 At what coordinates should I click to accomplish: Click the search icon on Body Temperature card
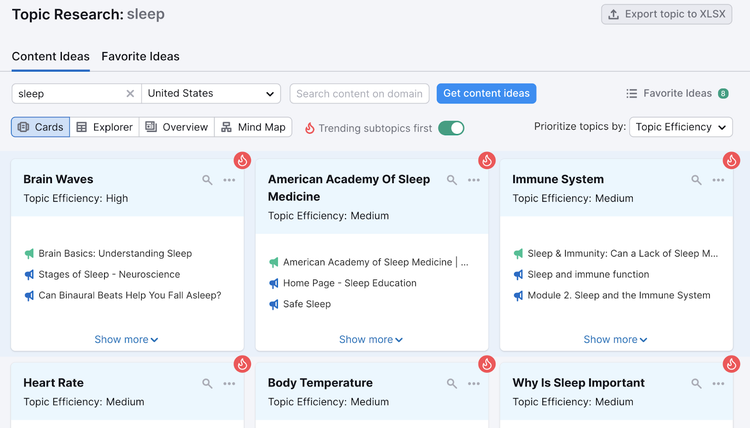point(452,384)
